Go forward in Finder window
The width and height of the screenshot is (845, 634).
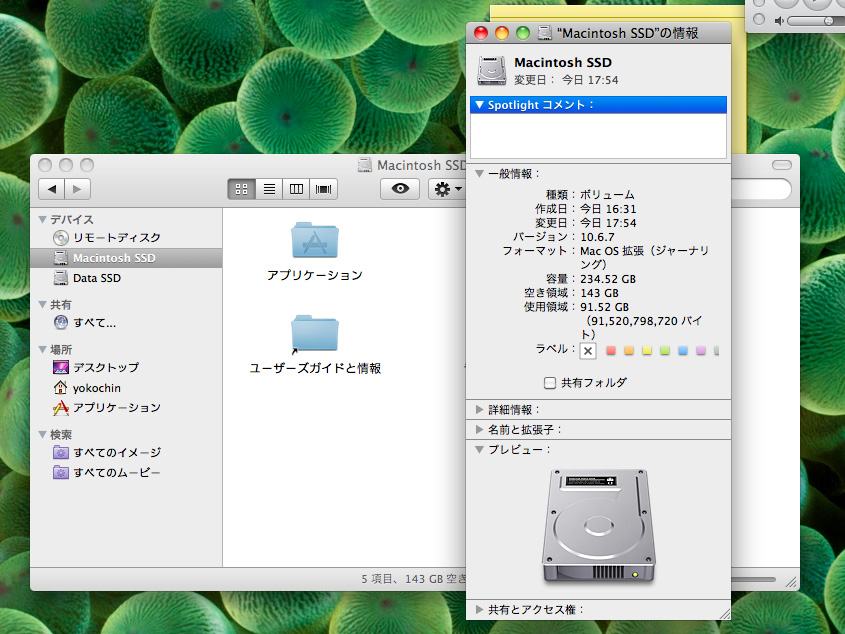78,189
